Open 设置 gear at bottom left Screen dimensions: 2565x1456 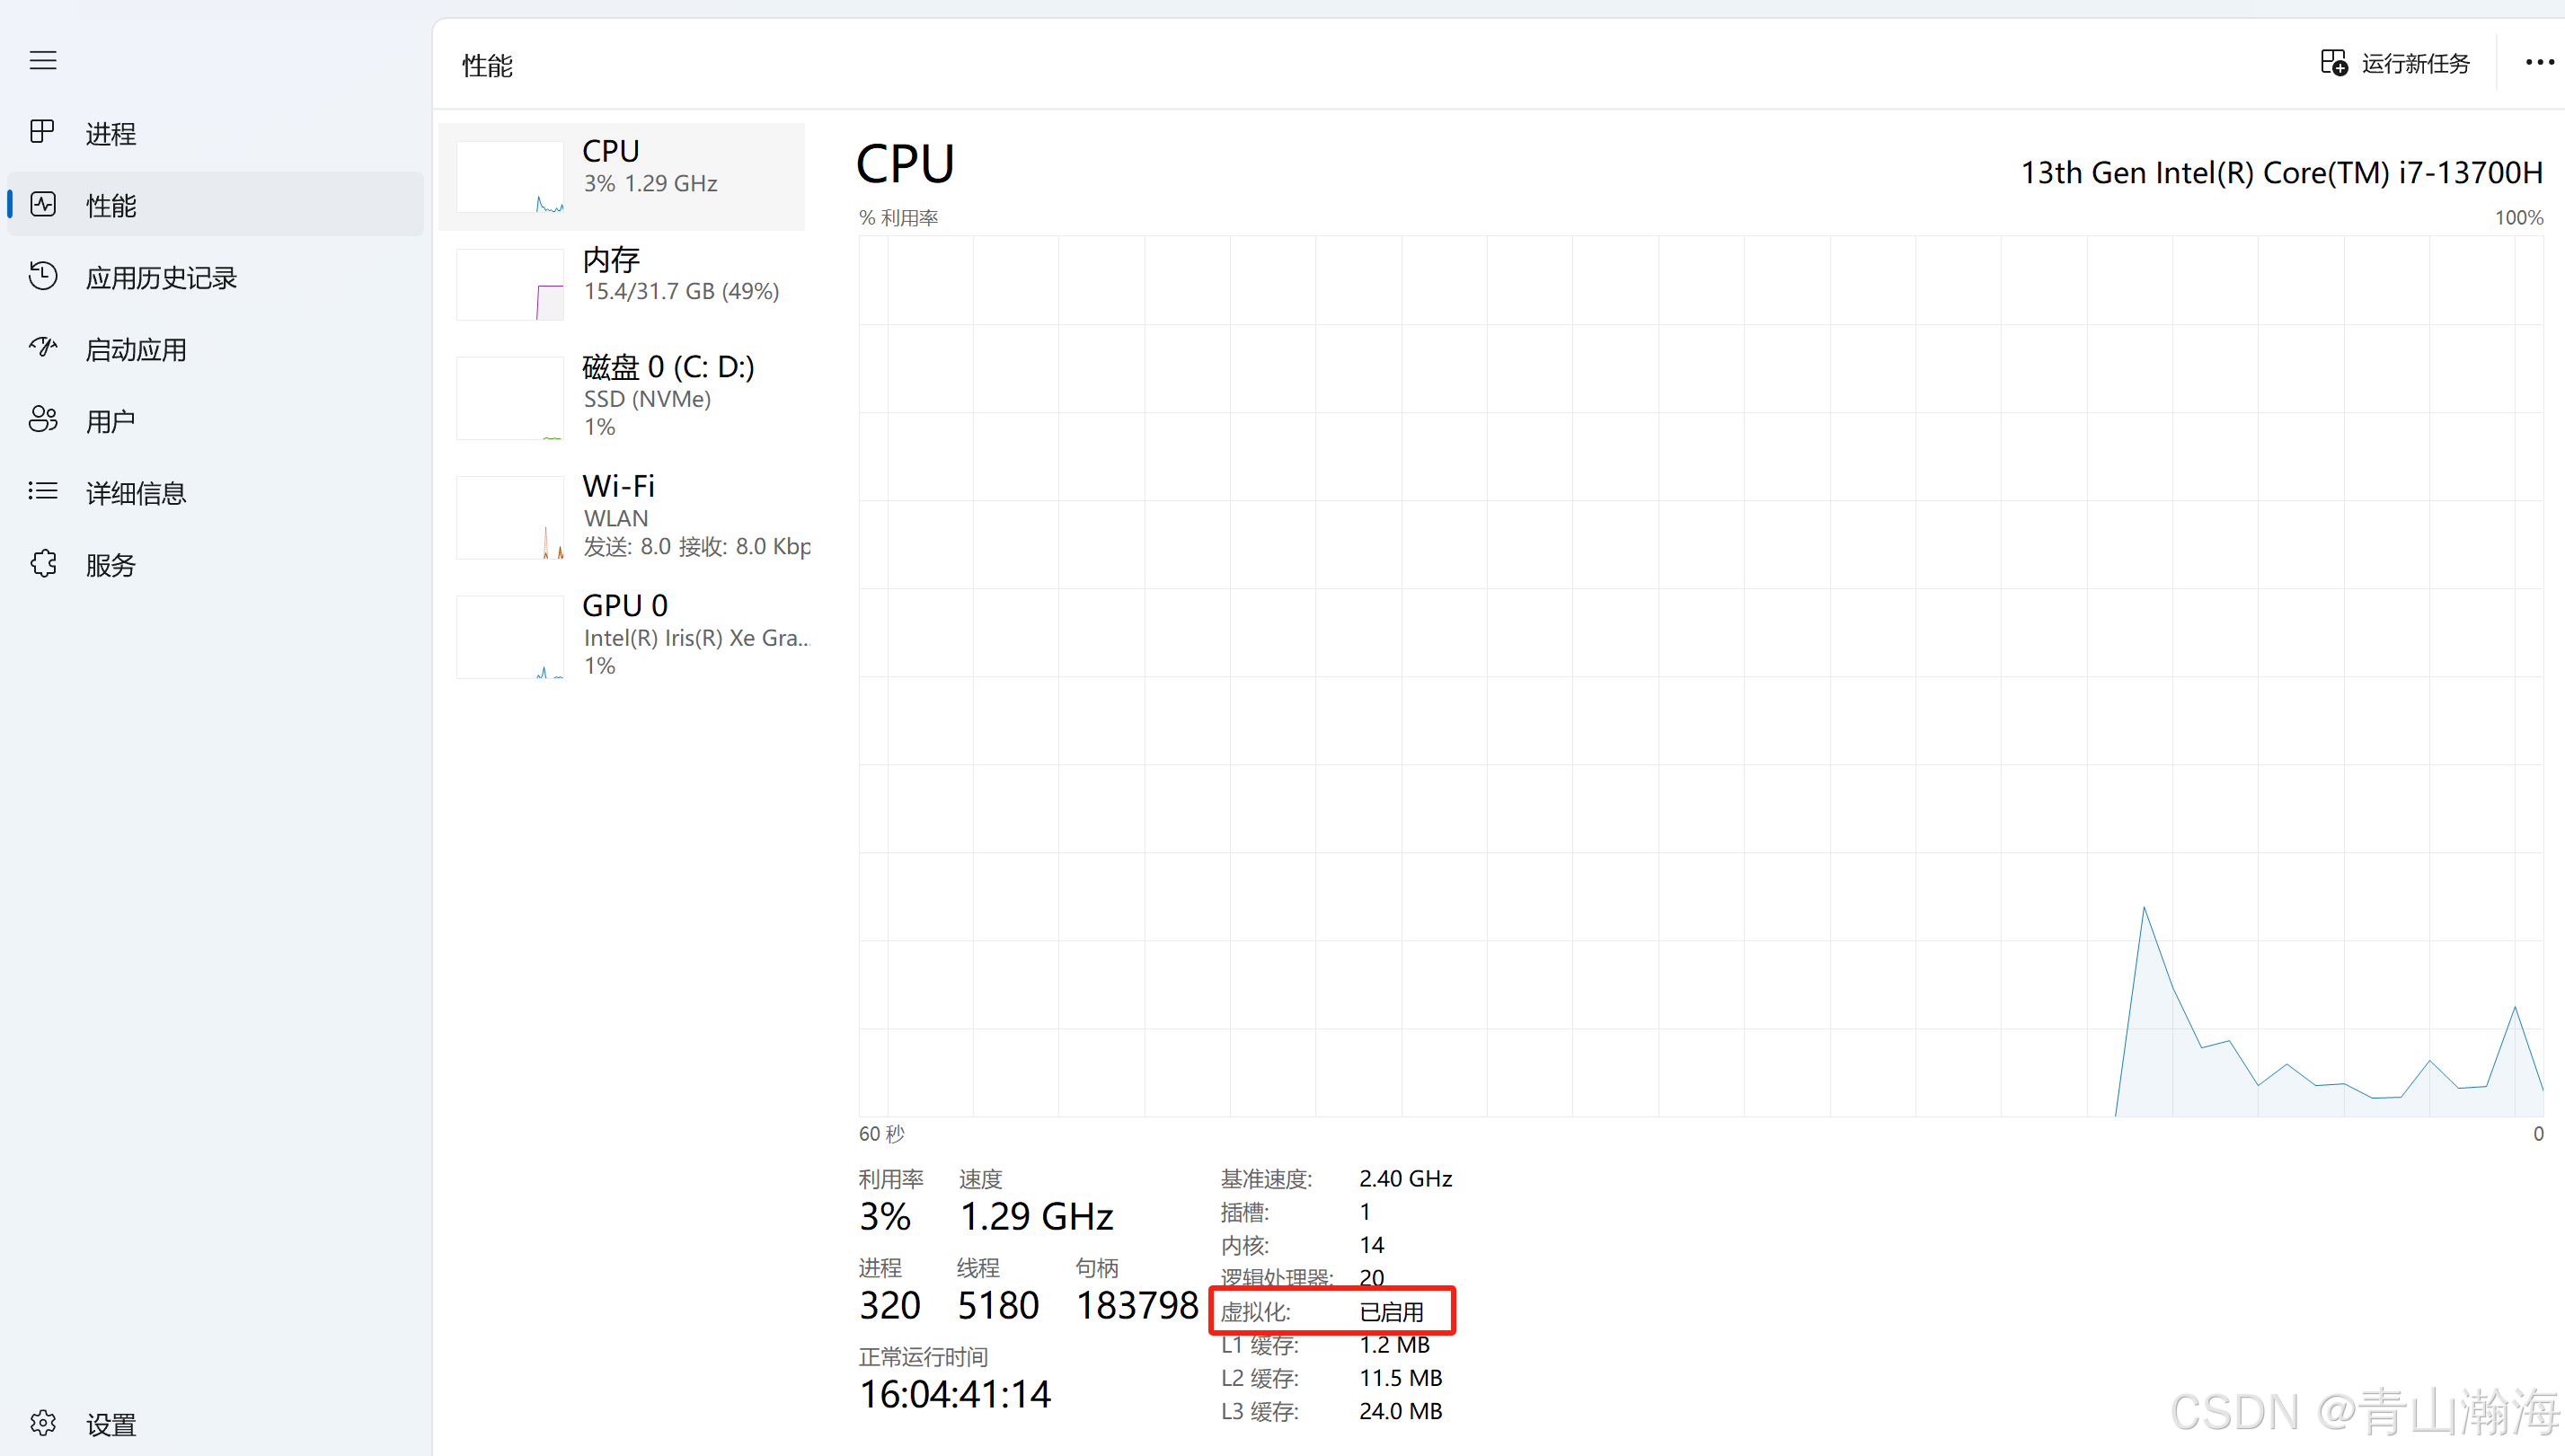43,1423
